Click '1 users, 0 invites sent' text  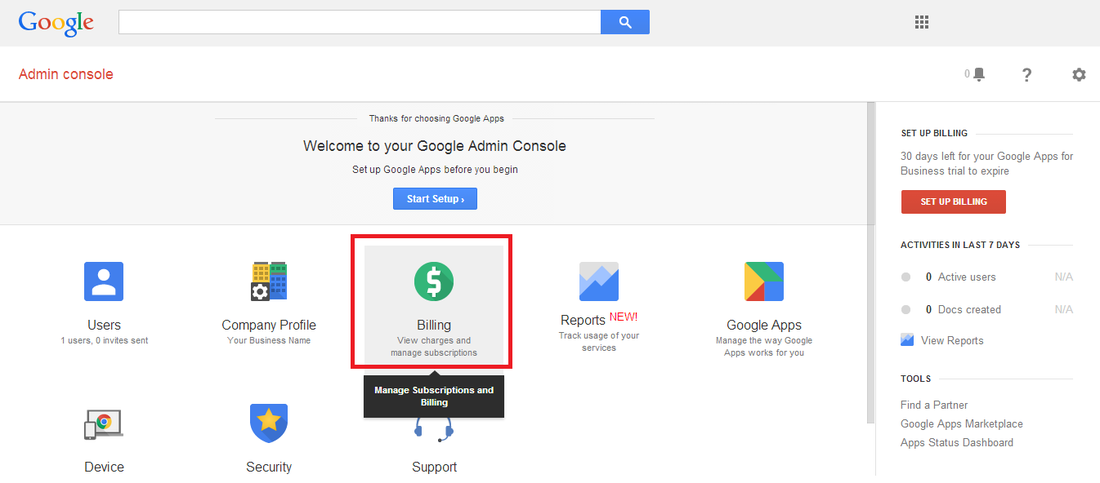(104, 340)
